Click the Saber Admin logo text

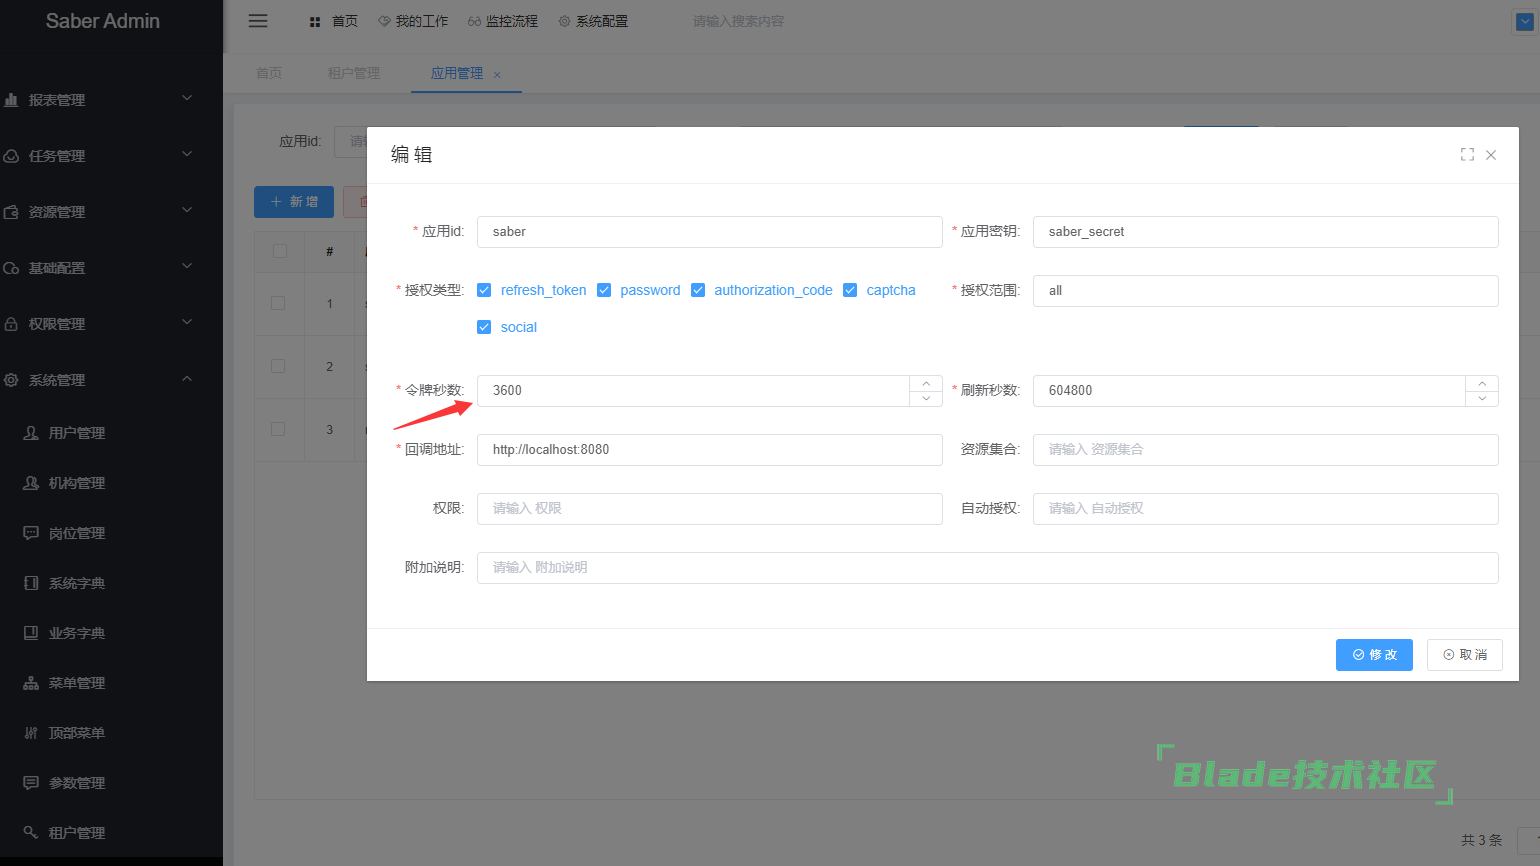point(103,21)
